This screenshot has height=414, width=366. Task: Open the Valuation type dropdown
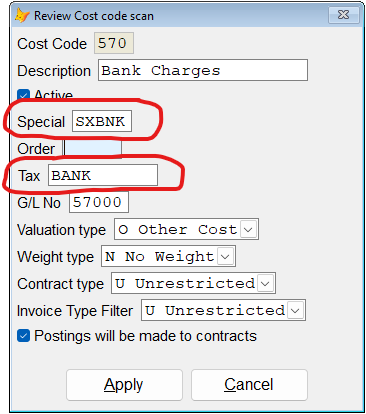tap(248, 229)
